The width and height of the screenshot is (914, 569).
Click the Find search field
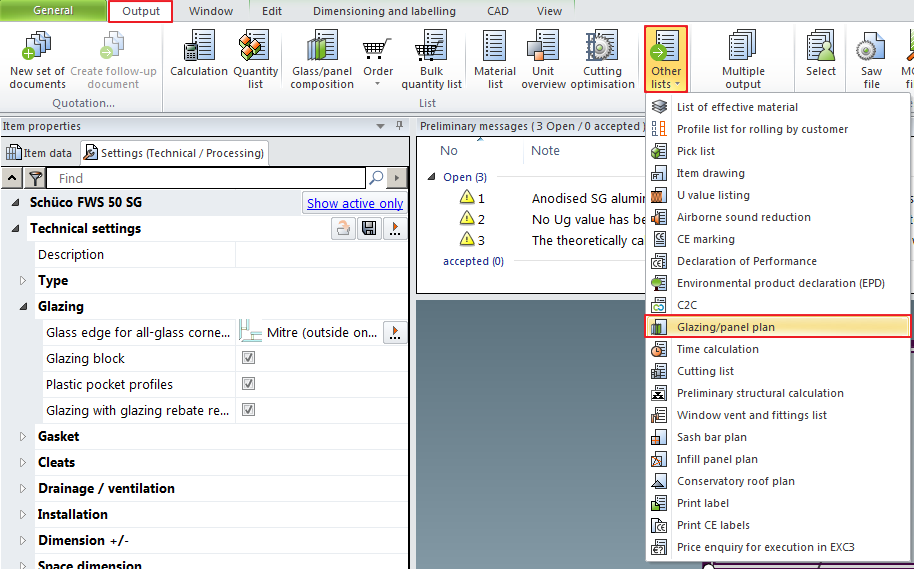[x=210, y=178]
